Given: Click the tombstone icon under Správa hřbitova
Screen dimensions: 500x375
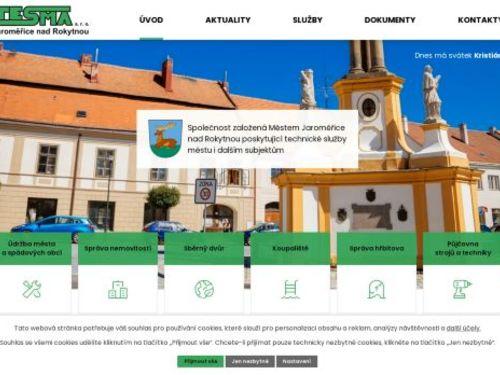Looking at the screenshot, I should coord(376,289).
